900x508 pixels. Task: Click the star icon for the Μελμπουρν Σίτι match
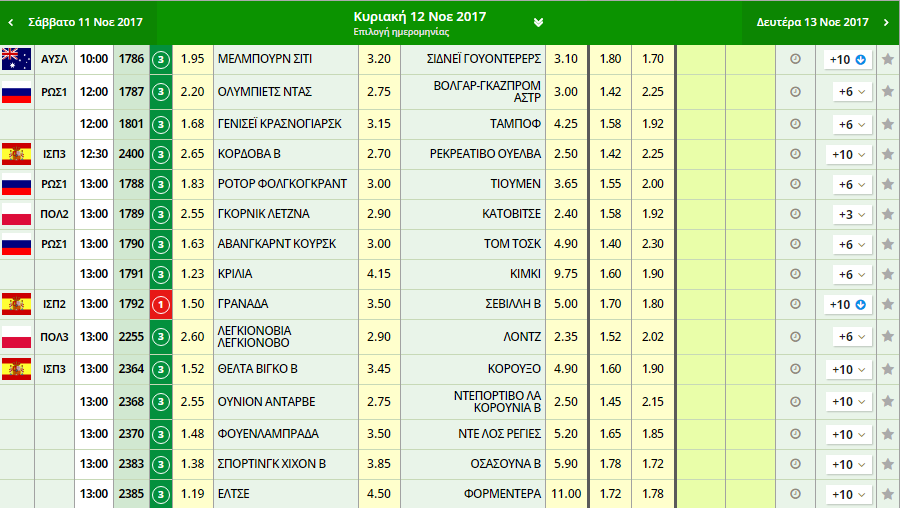(x=887, y=60)
